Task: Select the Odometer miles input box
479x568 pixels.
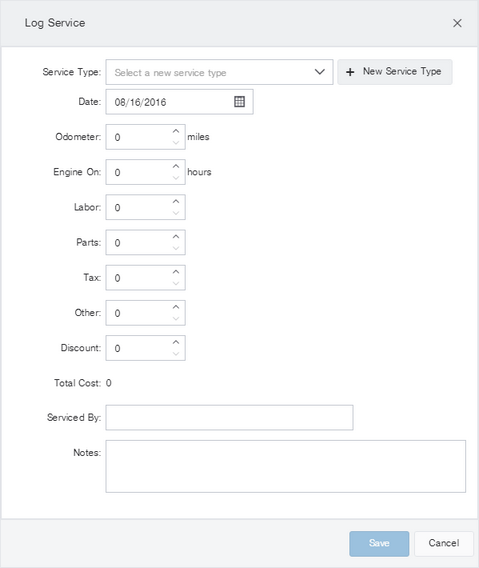Action: pos(146,137)
